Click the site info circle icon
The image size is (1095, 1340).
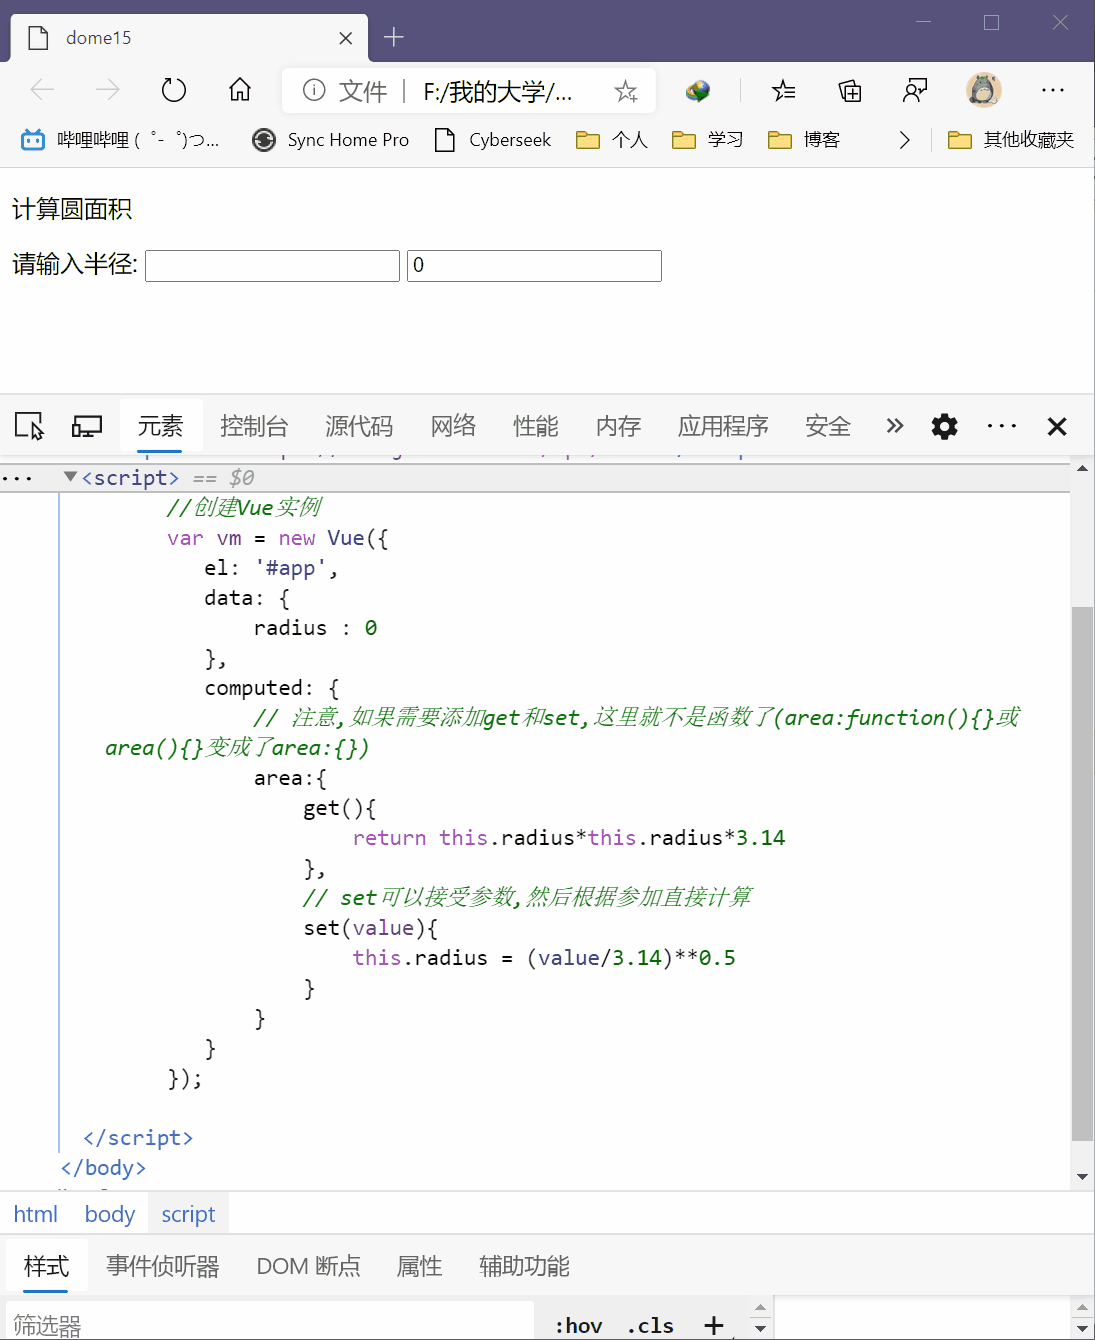click(x=314, y=91)
